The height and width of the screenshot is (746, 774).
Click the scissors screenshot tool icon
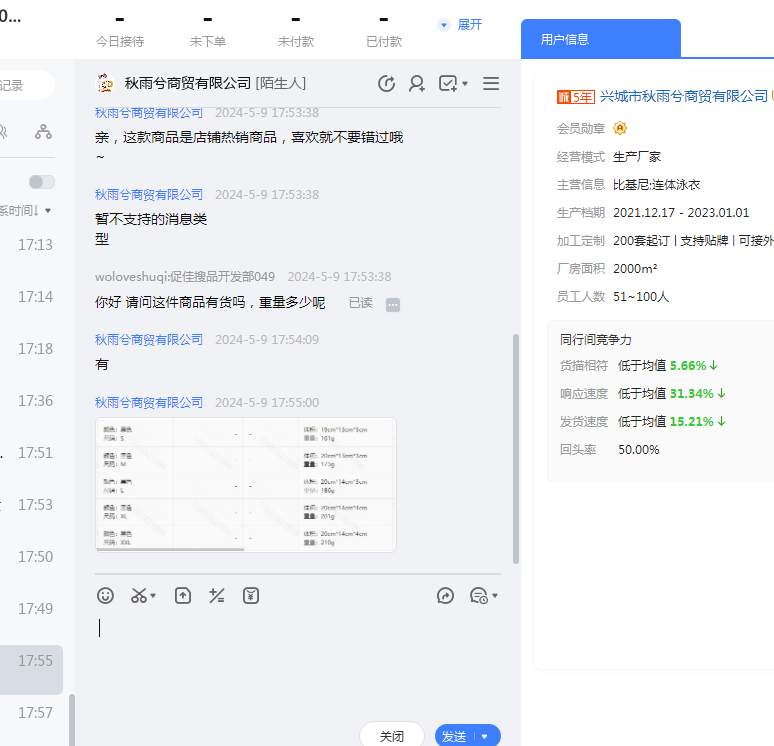pos(139,596)
